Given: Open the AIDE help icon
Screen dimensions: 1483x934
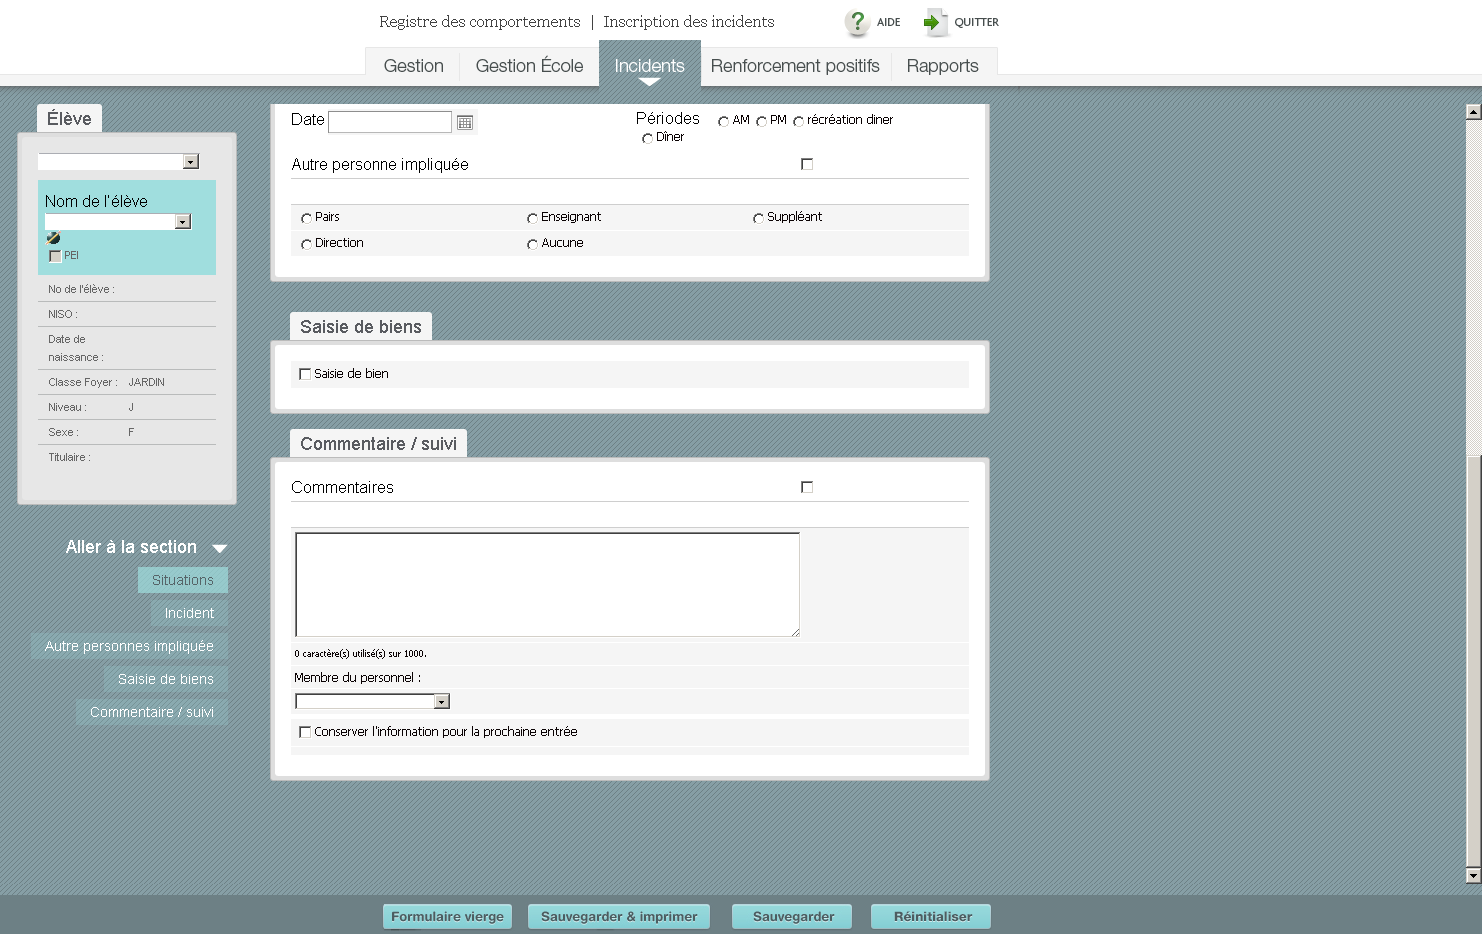Looking at the screenshot, I should click(857, 23).
